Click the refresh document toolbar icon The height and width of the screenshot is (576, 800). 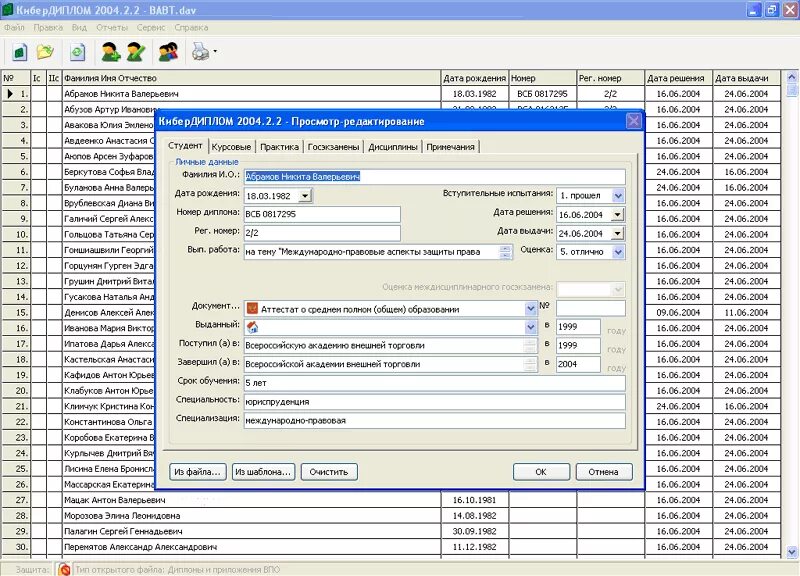78,52
